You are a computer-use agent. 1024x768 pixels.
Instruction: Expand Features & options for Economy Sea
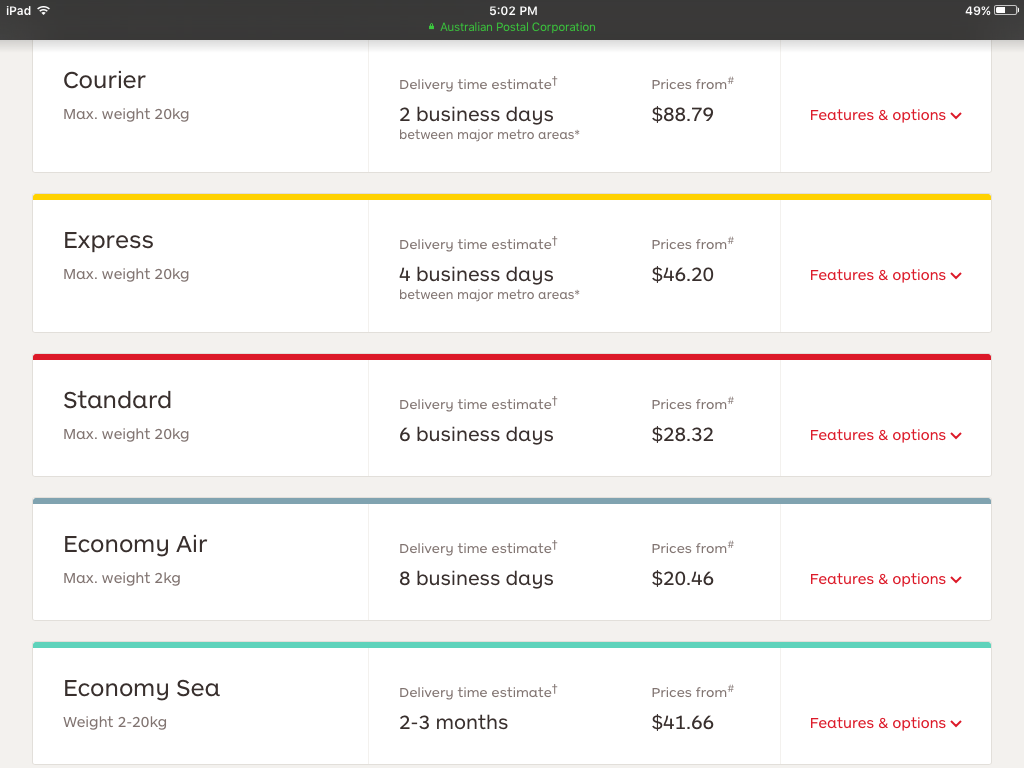pyautogui.click(x=885, y=723)
